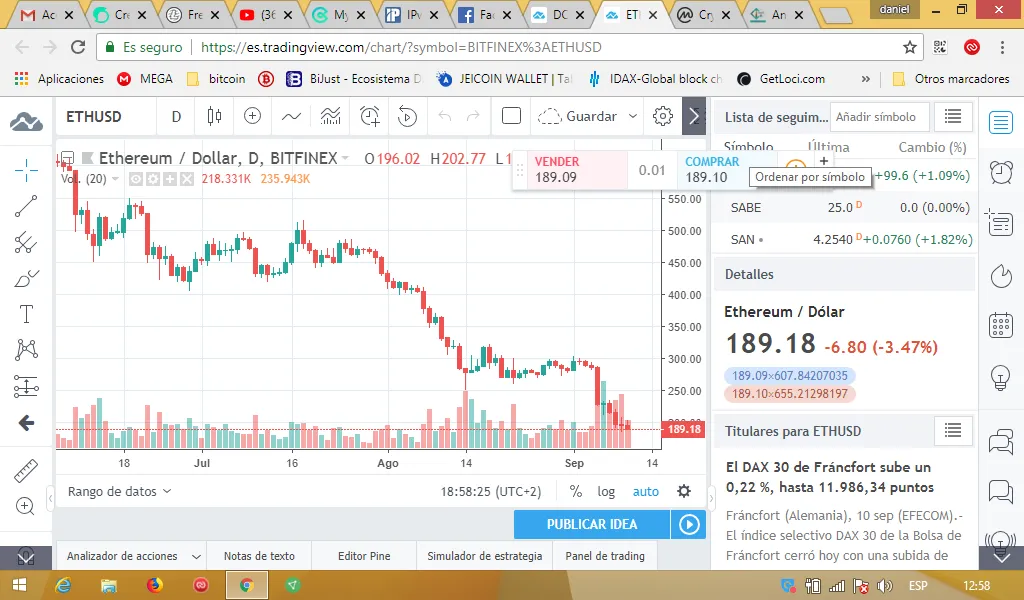Click the VENDER 189.09 sell button
The width and height of the screenshot is (1024, 600).
[x=577, y=170]
